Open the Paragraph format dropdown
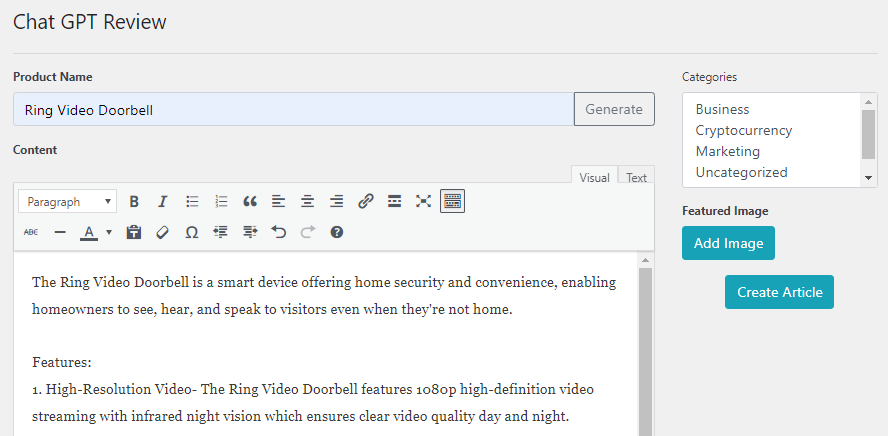Screen dimensions: 888x436 coord(67,201)
